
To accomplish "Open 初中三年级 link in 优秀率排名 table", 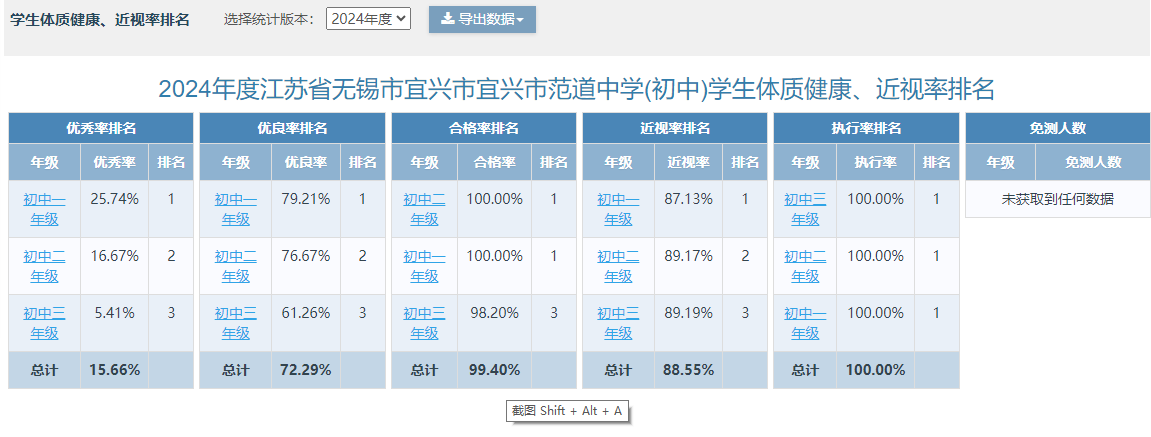I will click(x=44, y=322).
